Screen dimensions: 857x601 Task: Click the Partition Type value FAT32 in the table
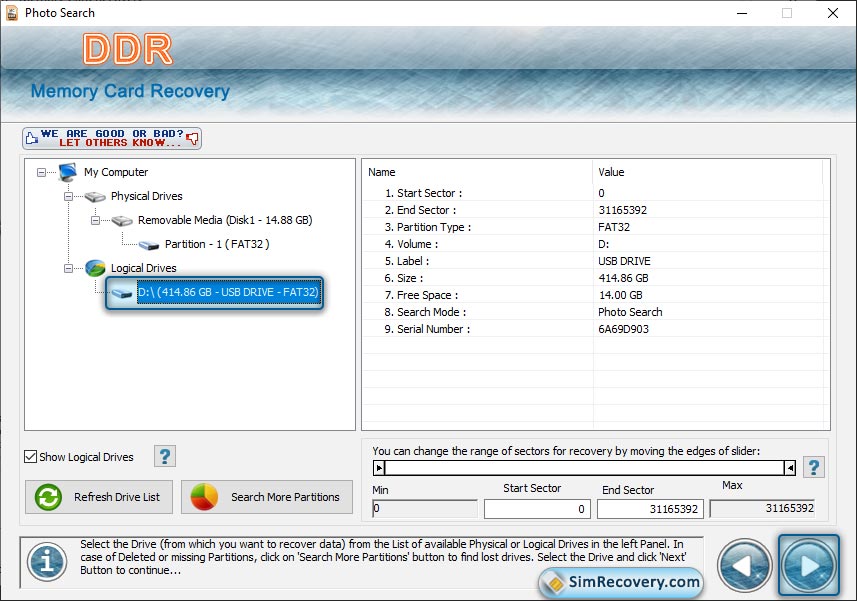pyautogui.click(x=614, y=227)
